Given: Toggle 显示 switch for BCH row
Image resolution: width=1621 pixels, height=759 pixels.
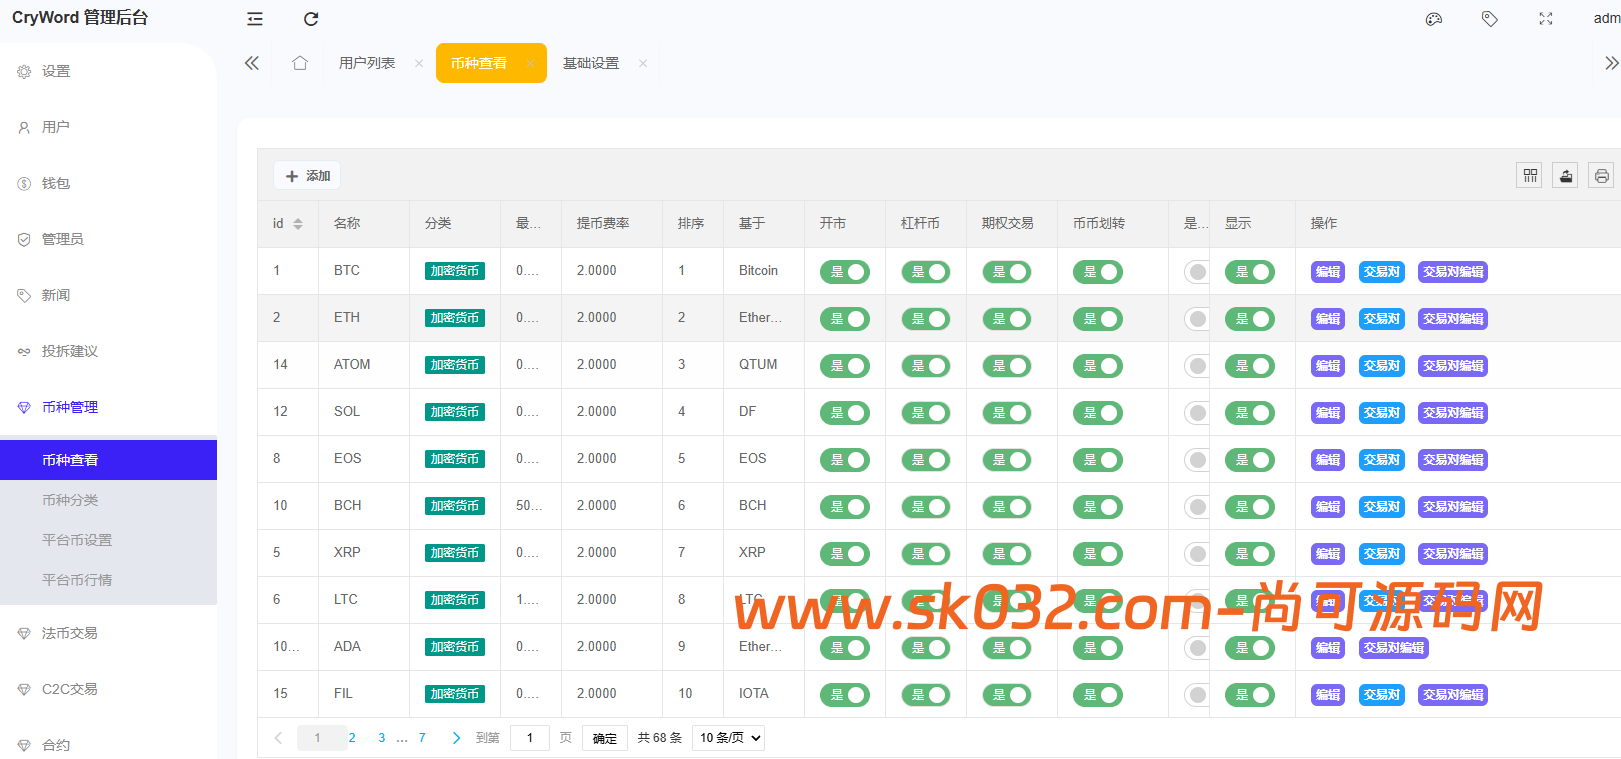Looking at the screenshot, I should [1250, 507].
